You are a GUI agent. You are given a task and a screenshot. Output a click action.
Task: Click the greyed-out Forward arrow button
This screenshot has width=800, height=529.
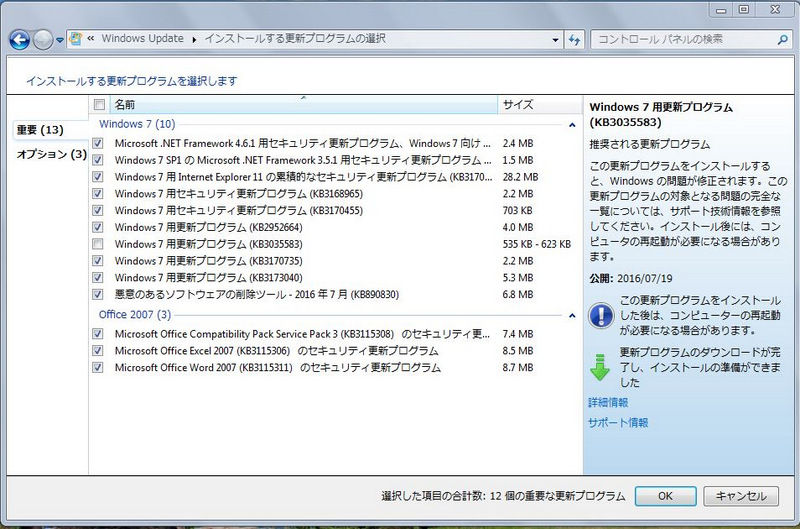tap(43, 40)
